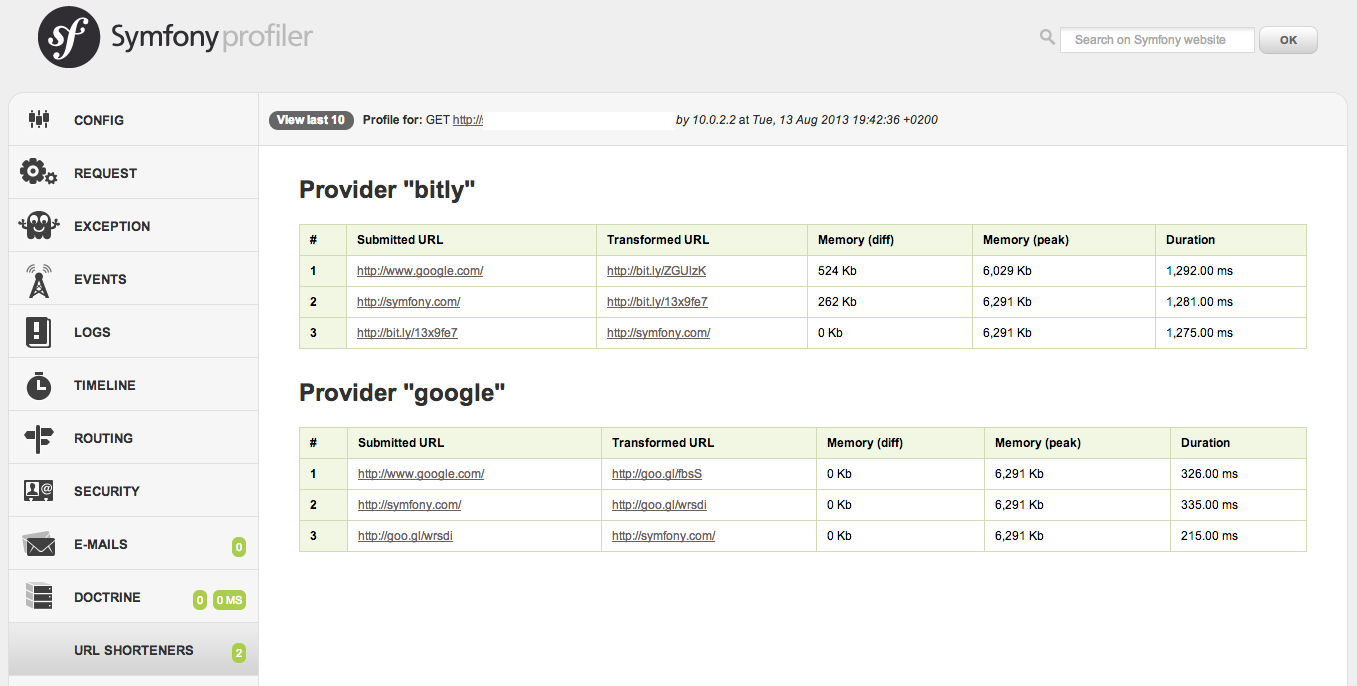Screen dimensions: 1357x686
Task: Click the bitly table Memory (peak) header
Action: [1064, 240]
